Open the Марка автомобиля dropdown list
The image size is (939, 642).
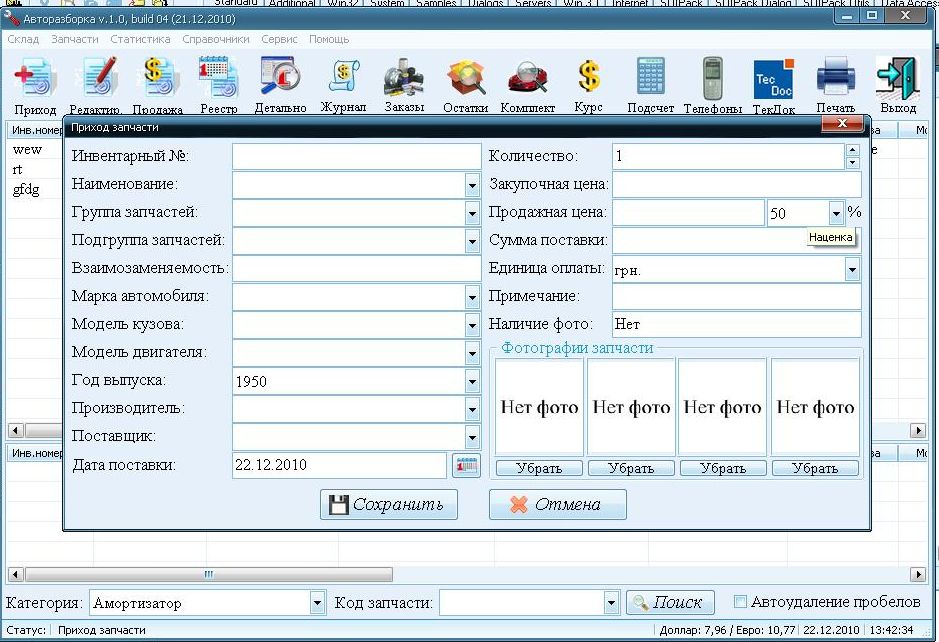(472, 297)
